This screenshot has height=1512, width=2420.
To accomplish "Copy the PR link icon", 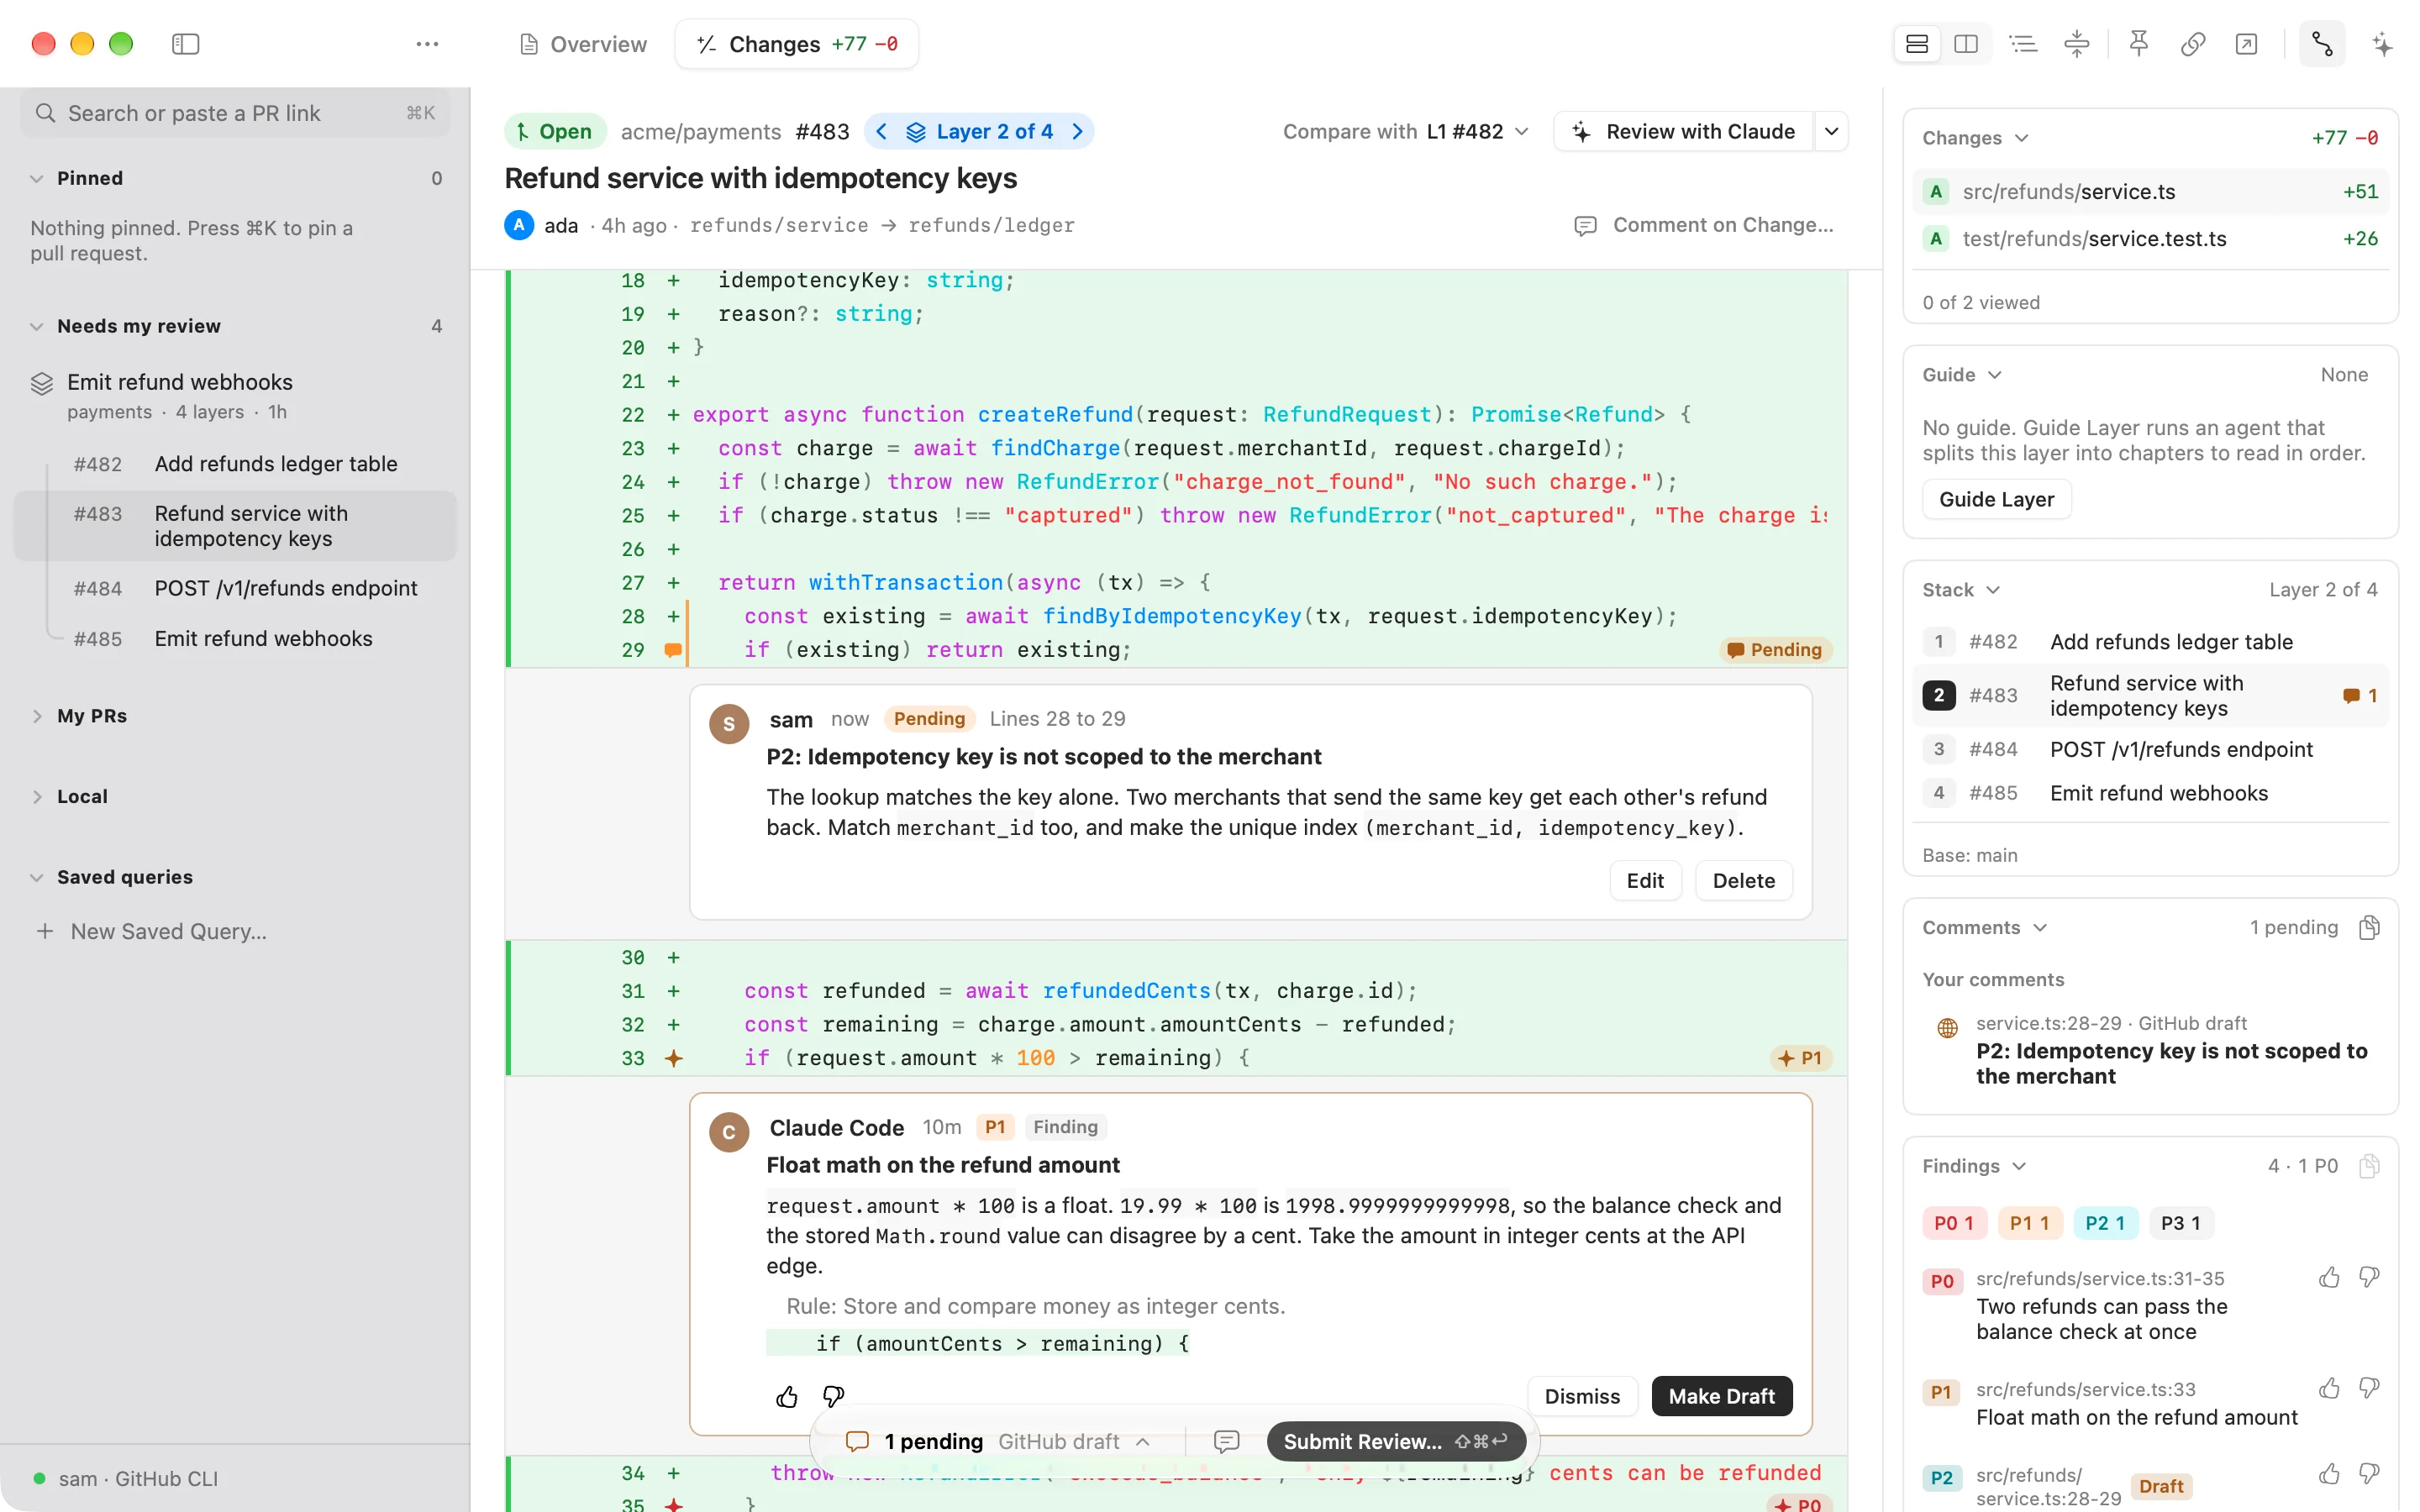I will point(2193,44).
